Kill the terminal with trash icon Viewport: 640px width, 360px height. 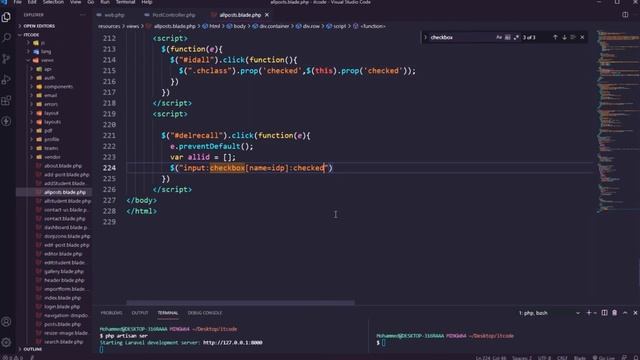click(615, 313)
